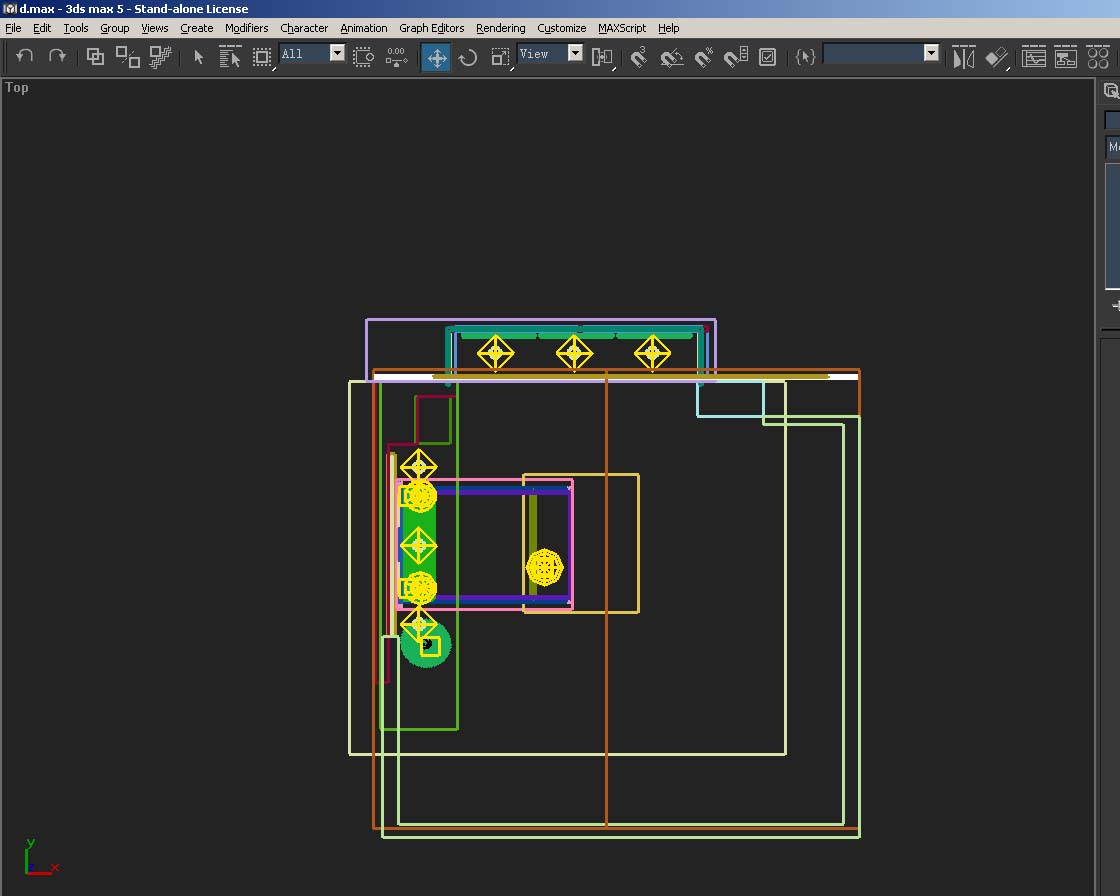Click the Bind to Space Warp icon
The height and width of the screenshot is (896, 1120).
click(x=160, y=57)
